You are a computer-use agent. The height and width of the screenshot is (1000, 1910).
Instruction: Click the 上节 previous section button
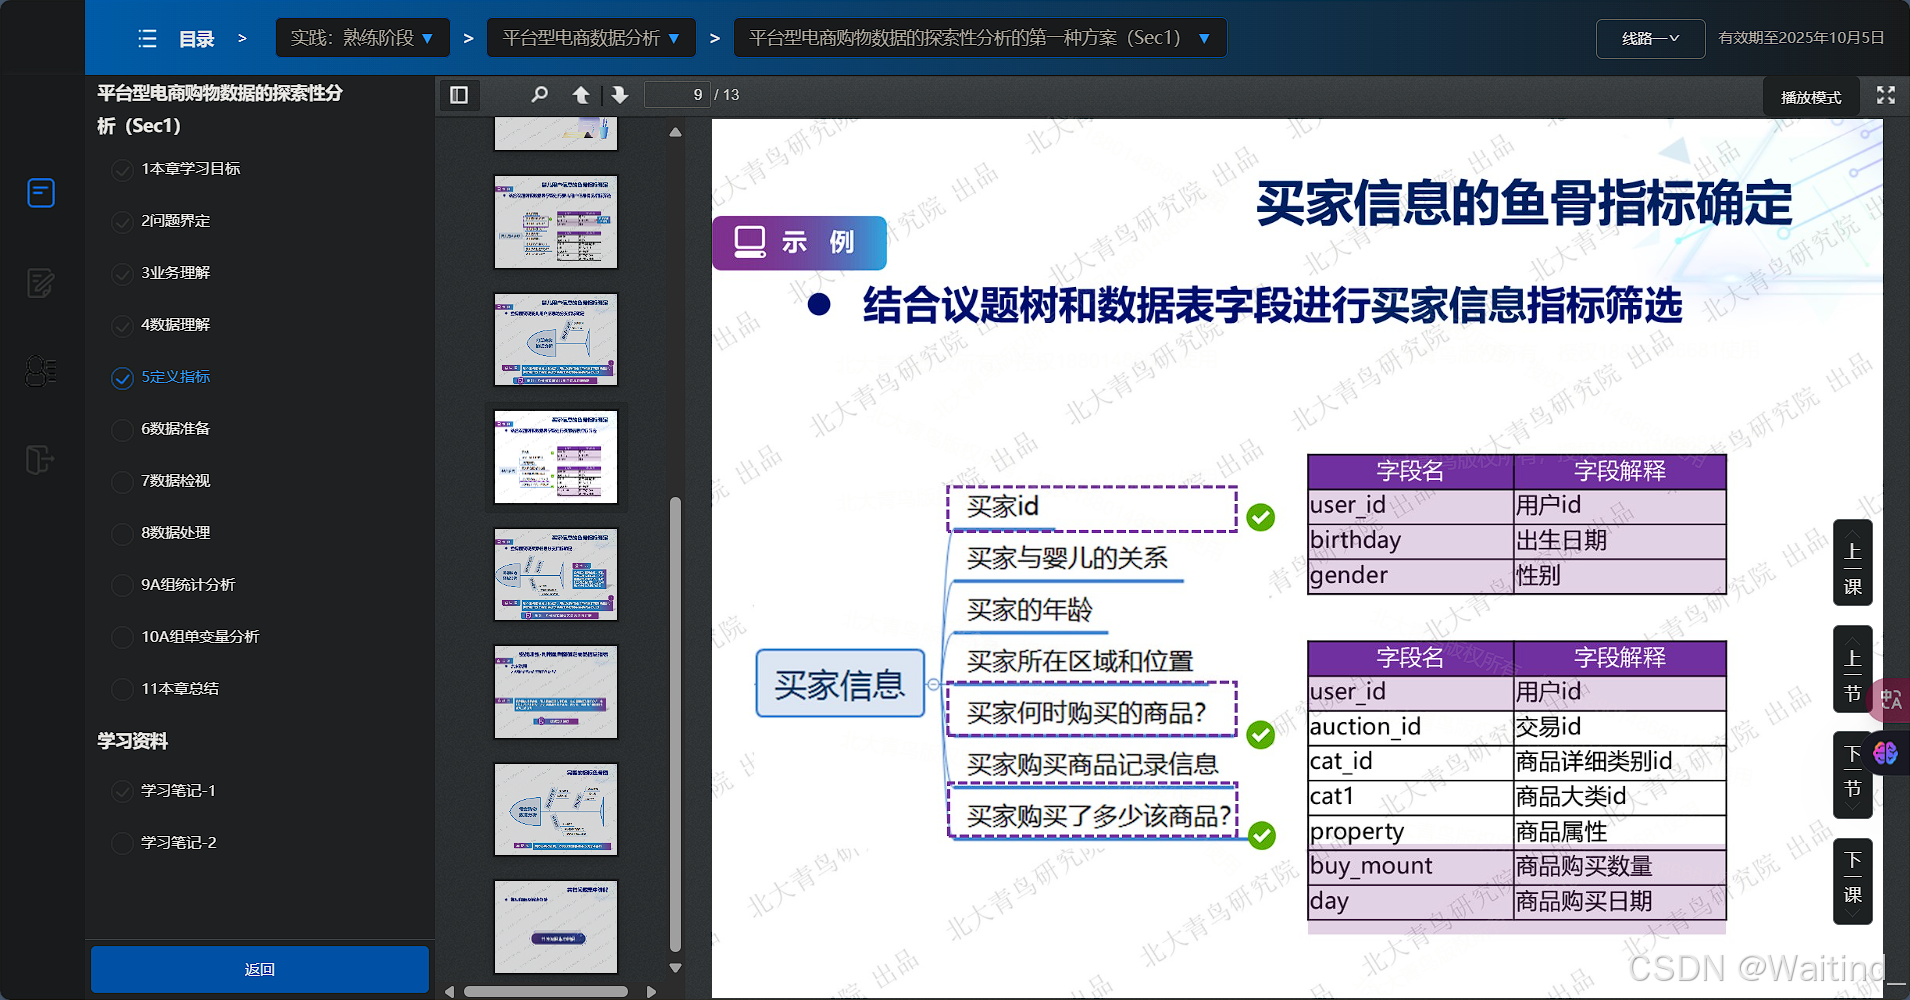pos(1852,669)
